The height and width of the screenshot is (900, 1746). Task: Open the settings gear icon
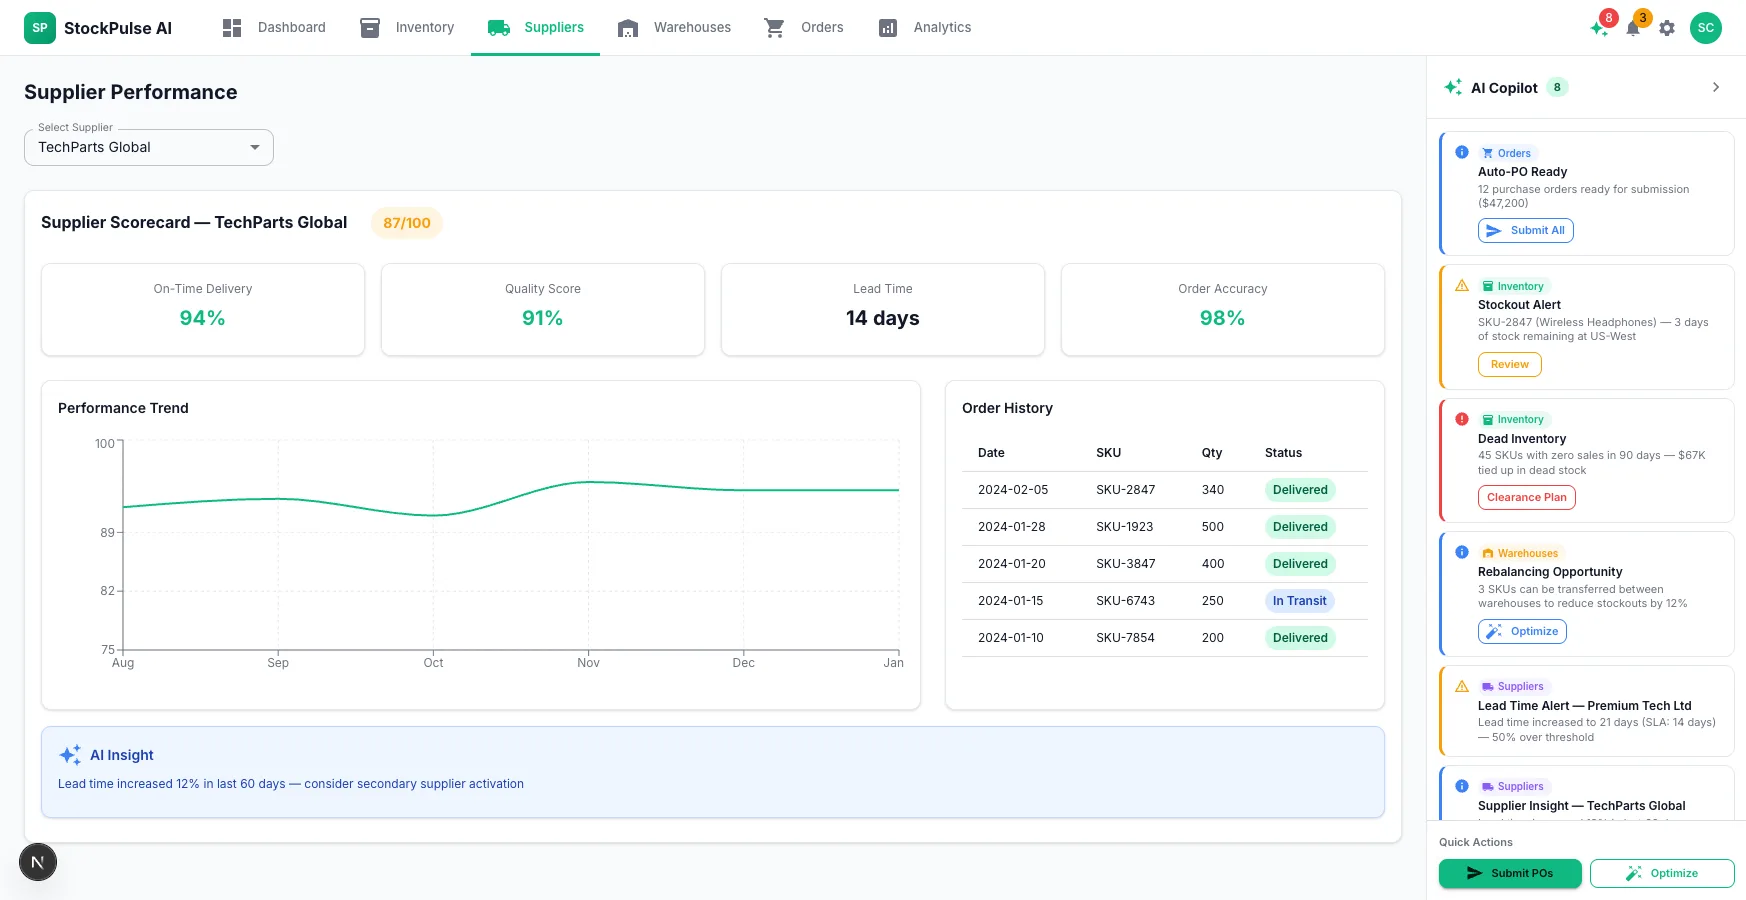(x=1667, y=28)
